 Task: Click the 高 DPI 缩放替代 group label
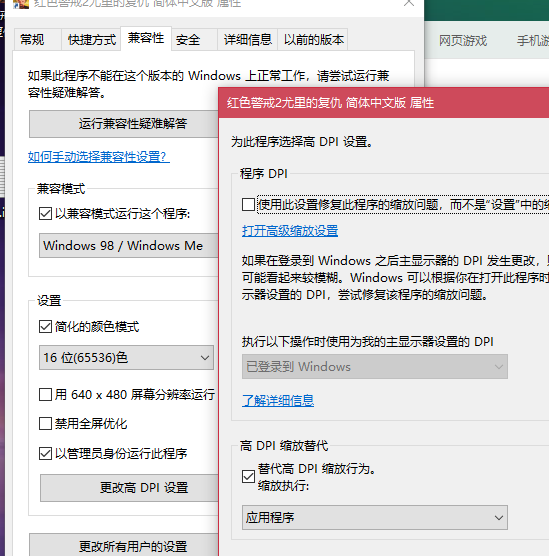[x=284, y=446]
